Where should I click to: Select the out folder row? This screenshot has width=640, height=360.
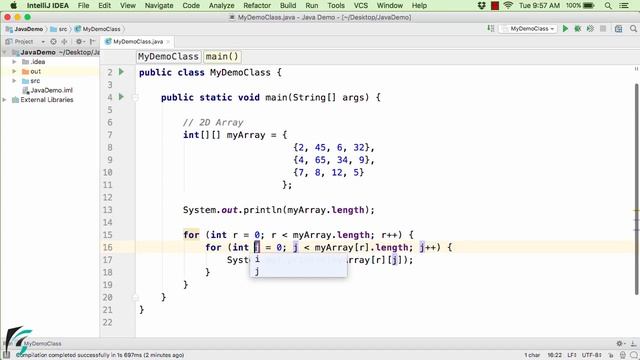(x=50, y=71)
